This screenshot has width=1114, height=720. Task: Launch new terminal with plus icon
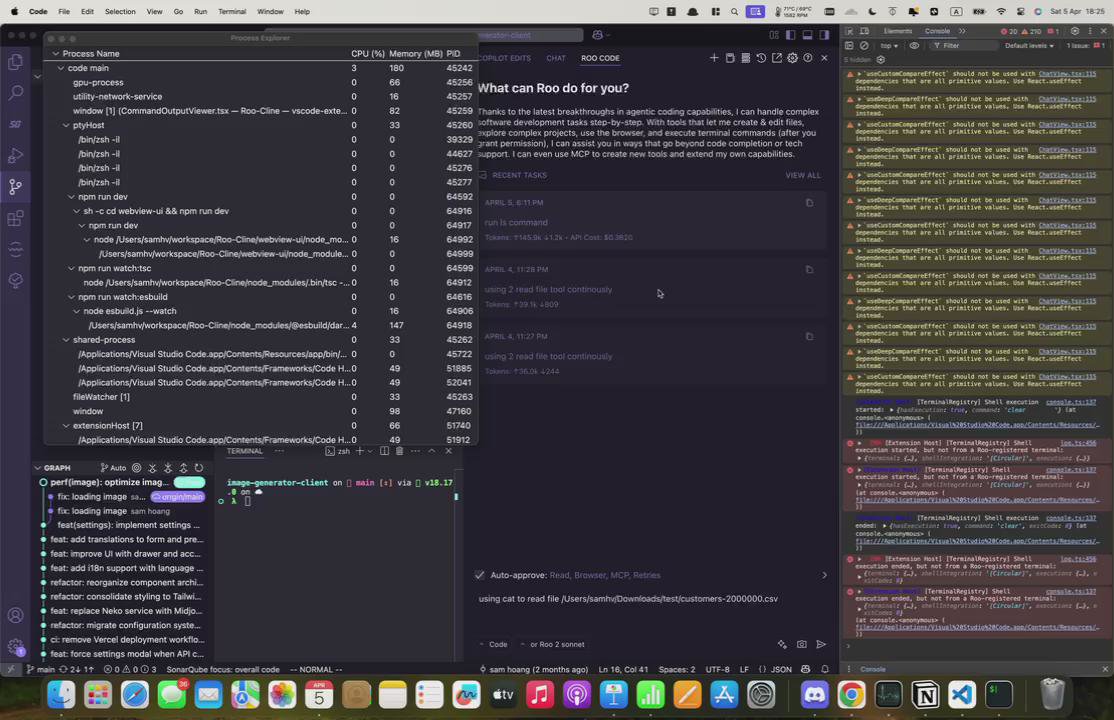[x=359, y=451]
